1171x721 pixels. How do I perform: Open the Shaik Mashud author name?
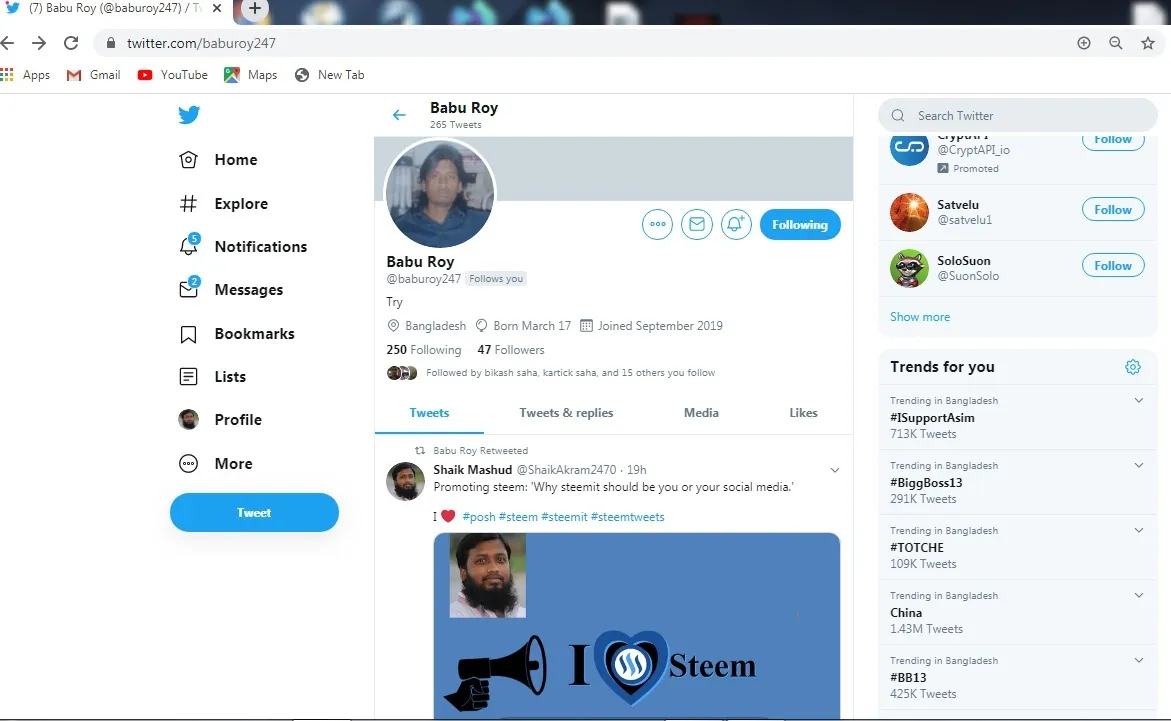[x=473, y=470]
